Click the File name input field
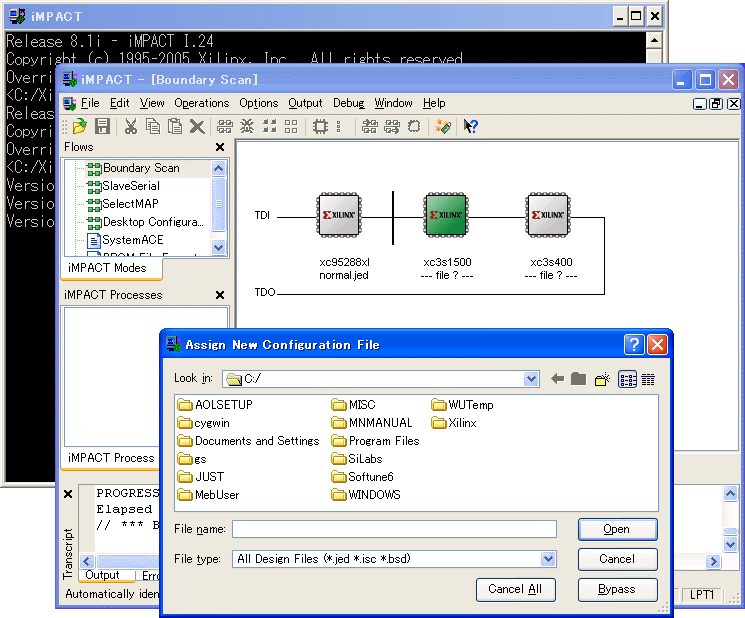This screenshot has height=618, width=745. coord(394,529)
